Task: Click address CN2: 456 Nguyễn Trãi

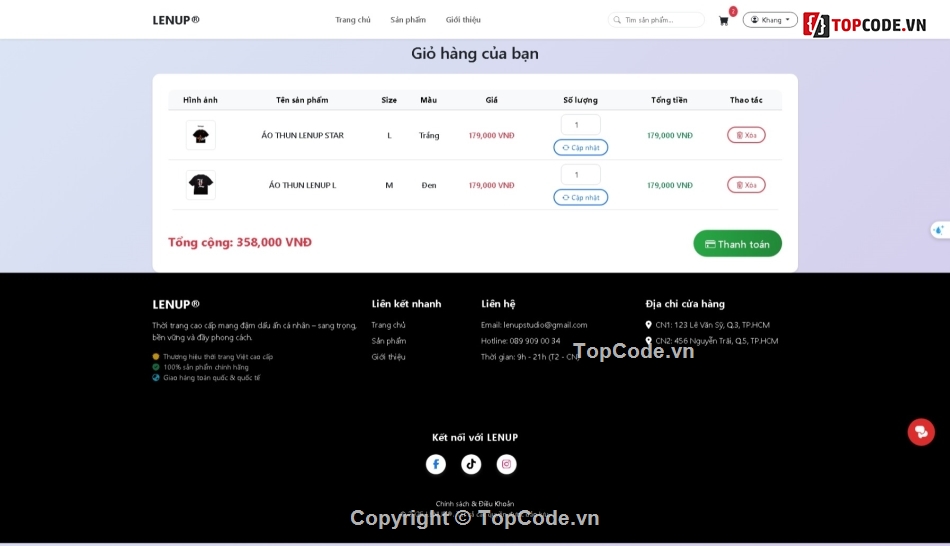Action: [717, 341]
